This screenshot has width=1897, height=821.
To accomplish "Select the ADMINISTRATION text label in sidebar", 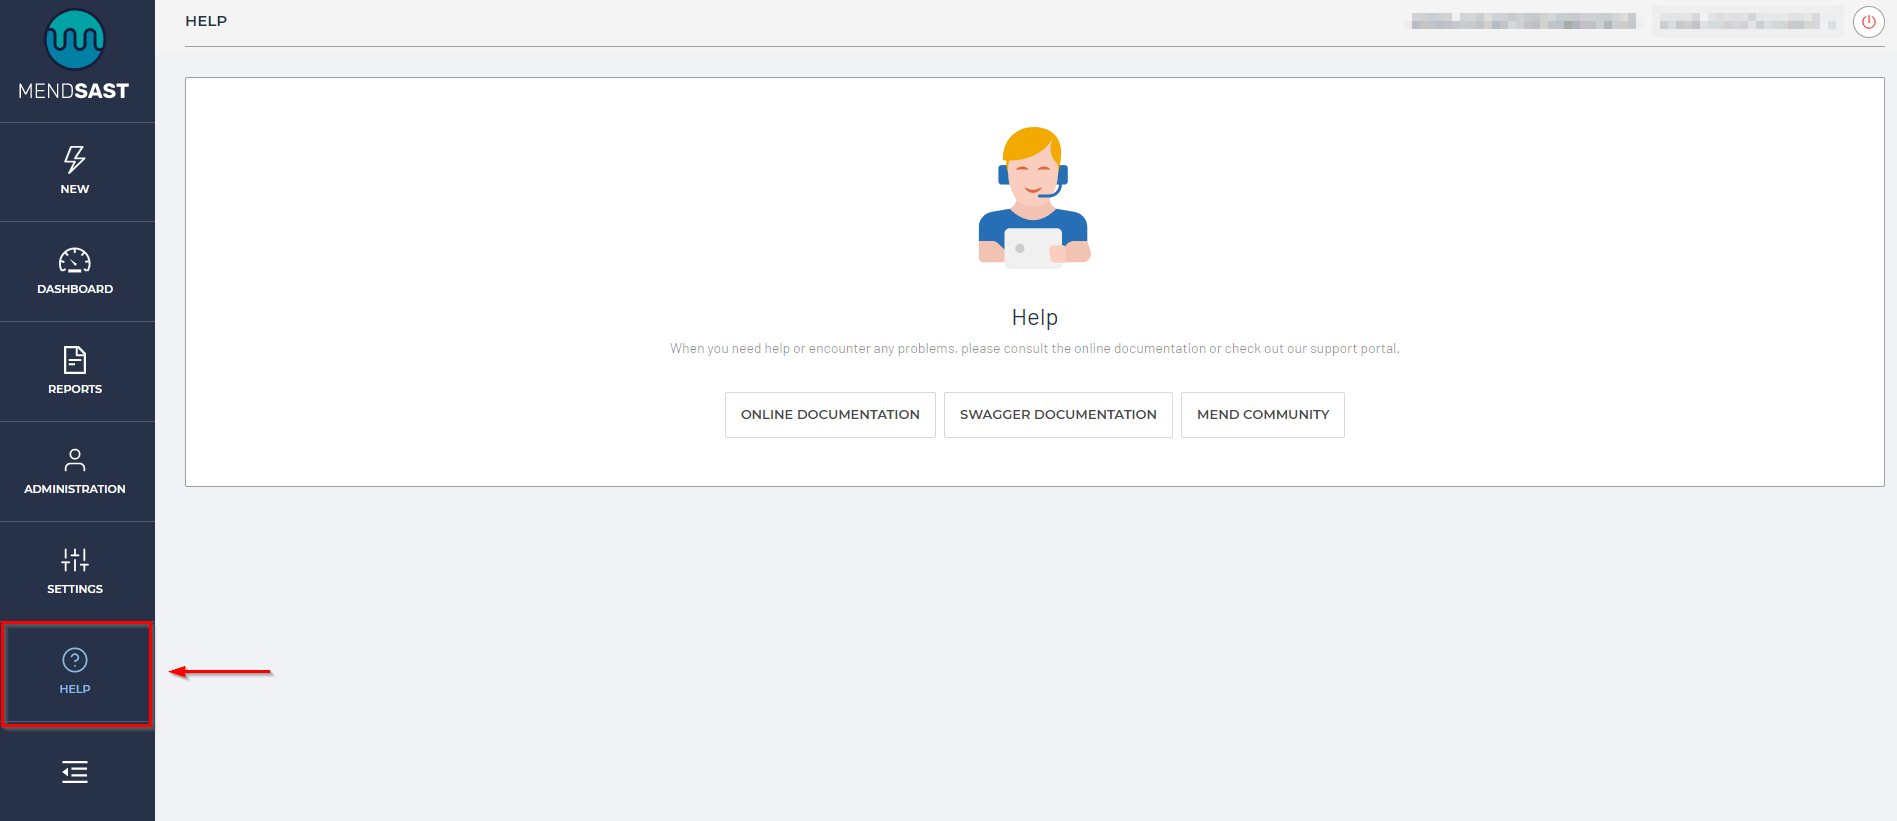I will point(75,489).
